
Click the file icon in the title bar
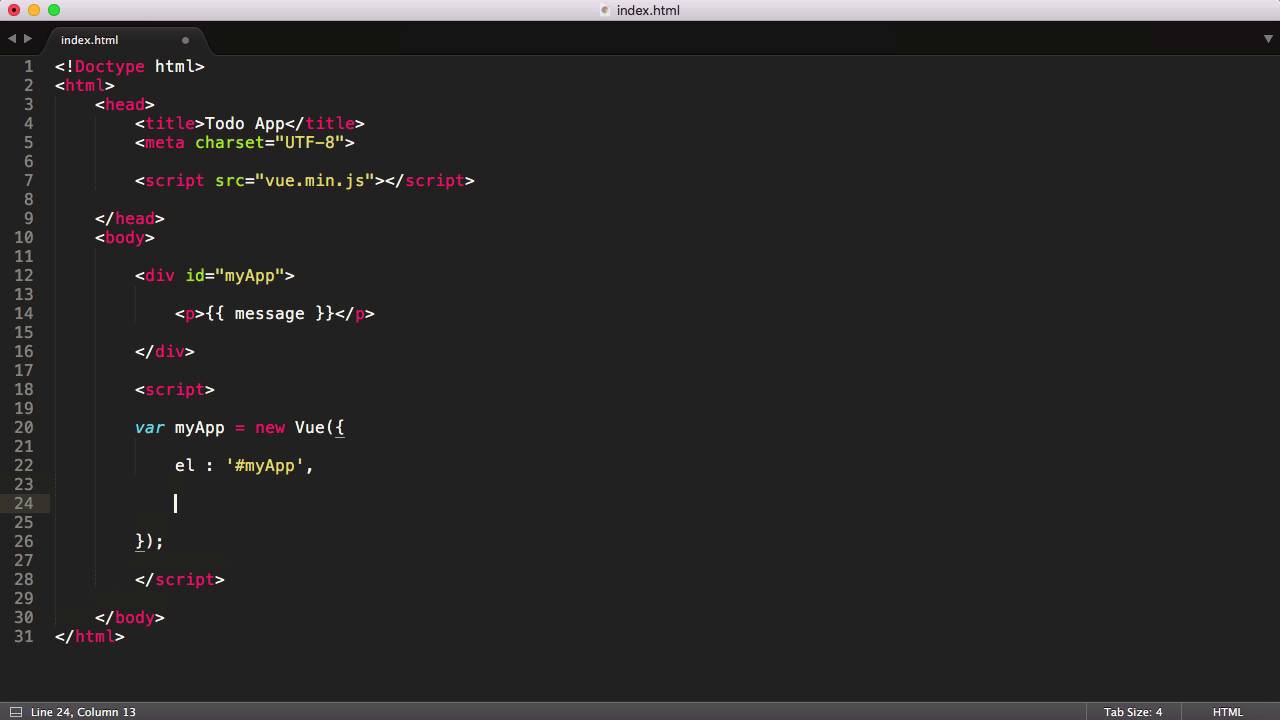605,10
